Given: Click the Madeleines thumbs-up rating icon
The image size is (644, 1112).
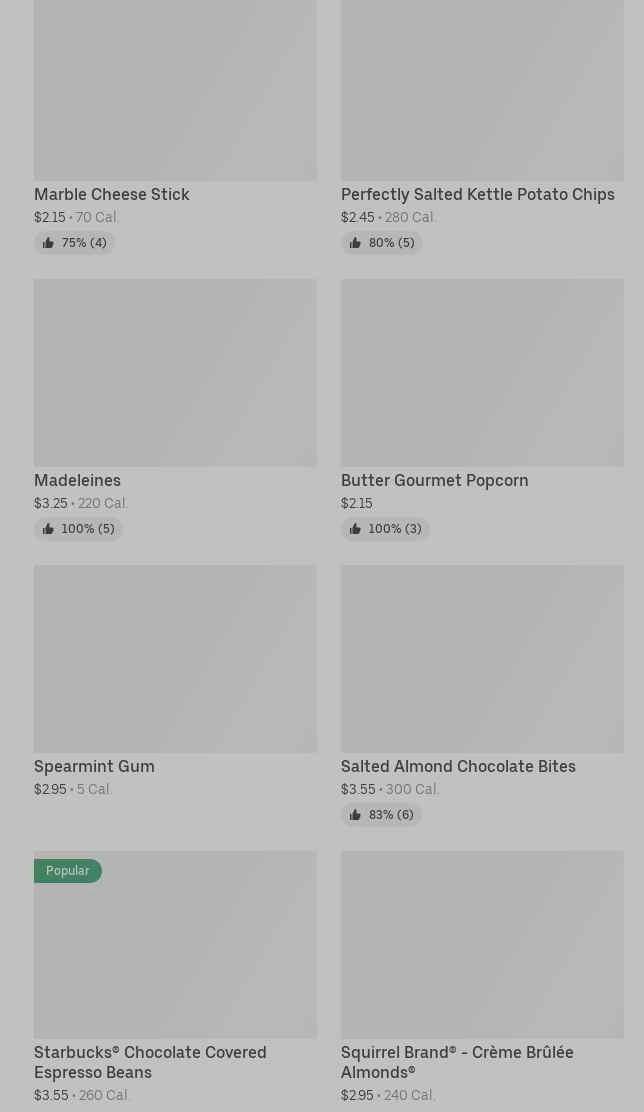Looking at the screenshot, I should coord(48,529).
